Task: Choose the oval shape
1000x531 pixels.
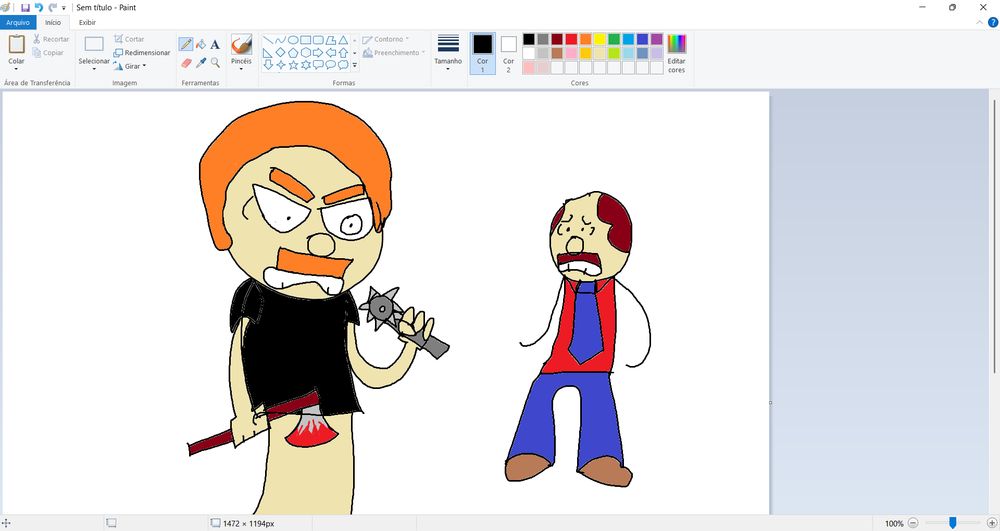Action: coord(293,40)
